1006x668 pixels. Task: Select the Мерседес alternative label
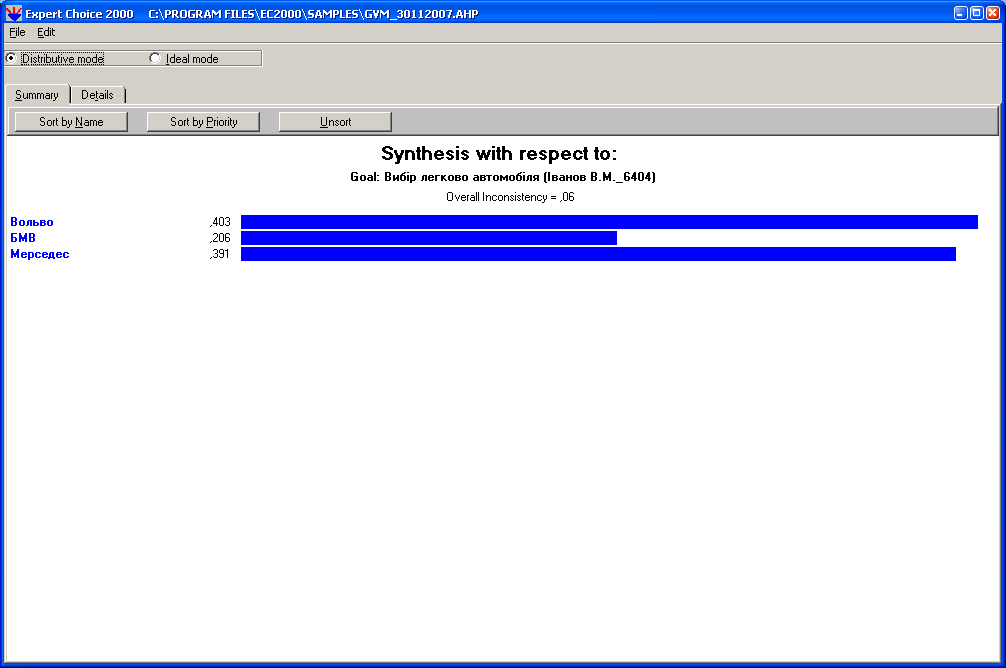[40, 254]
